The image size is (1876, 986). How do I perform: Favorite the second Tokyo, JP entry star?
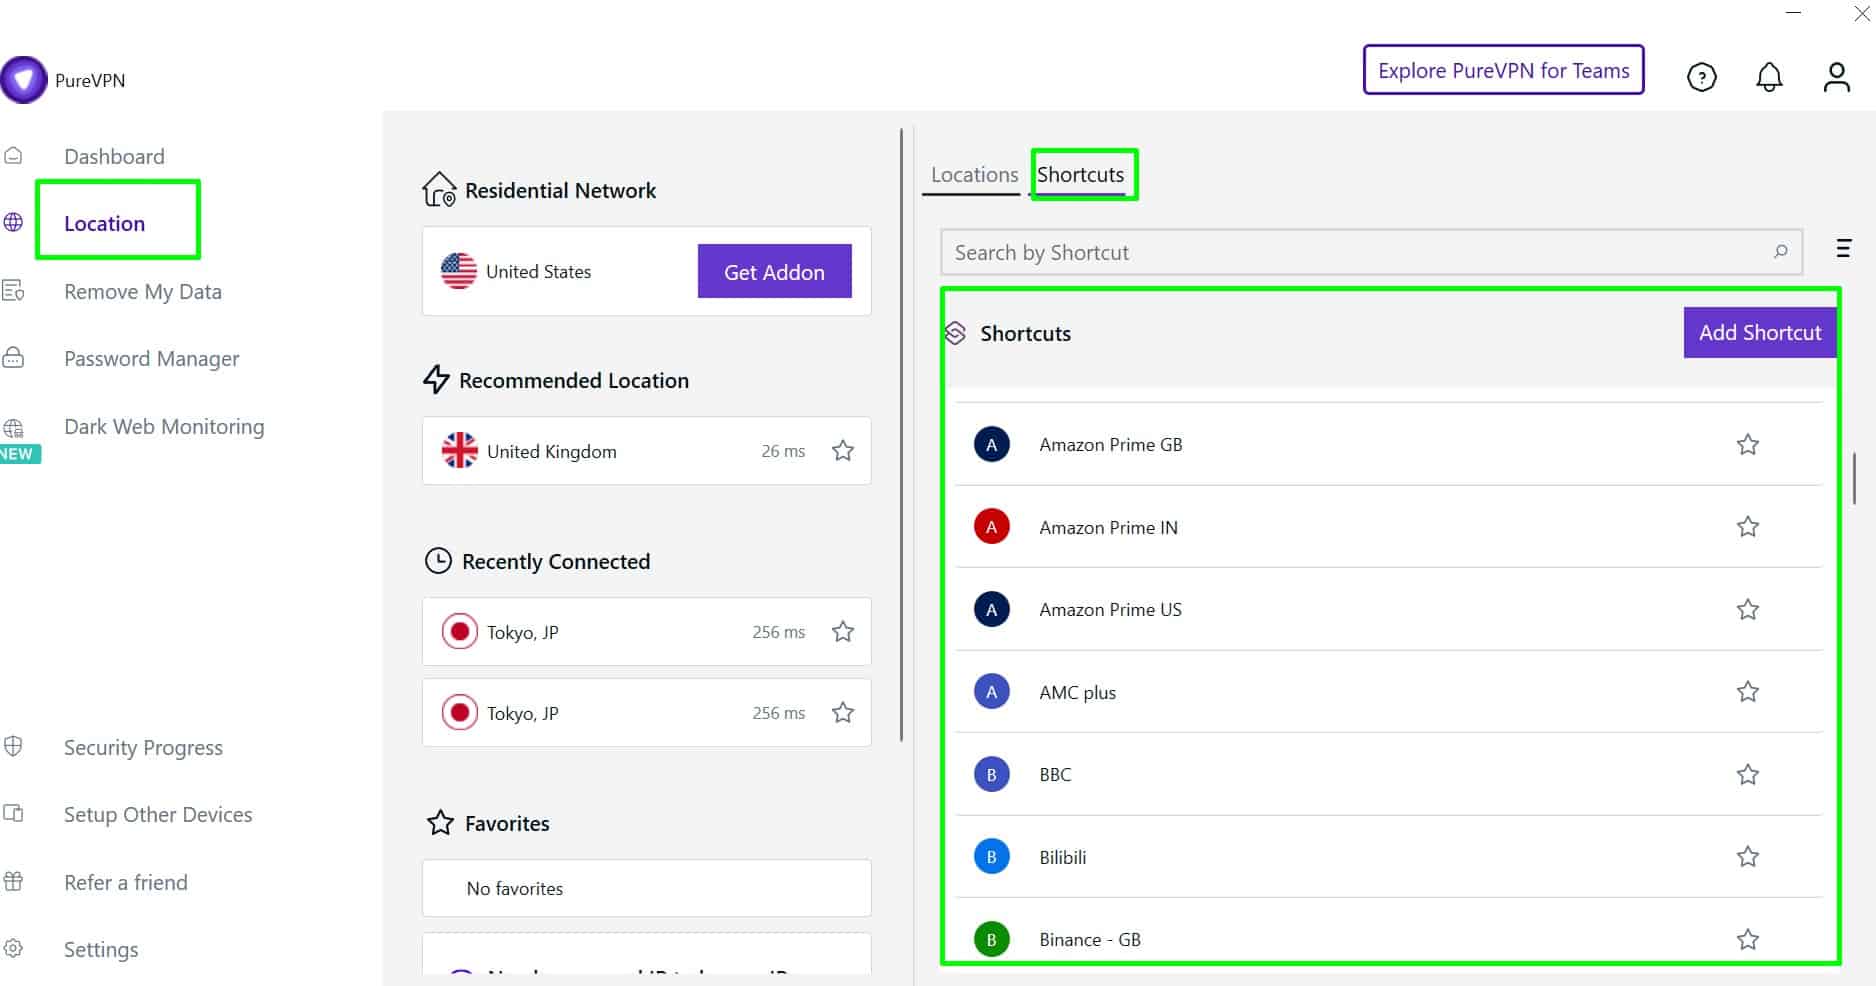[843, 712]
